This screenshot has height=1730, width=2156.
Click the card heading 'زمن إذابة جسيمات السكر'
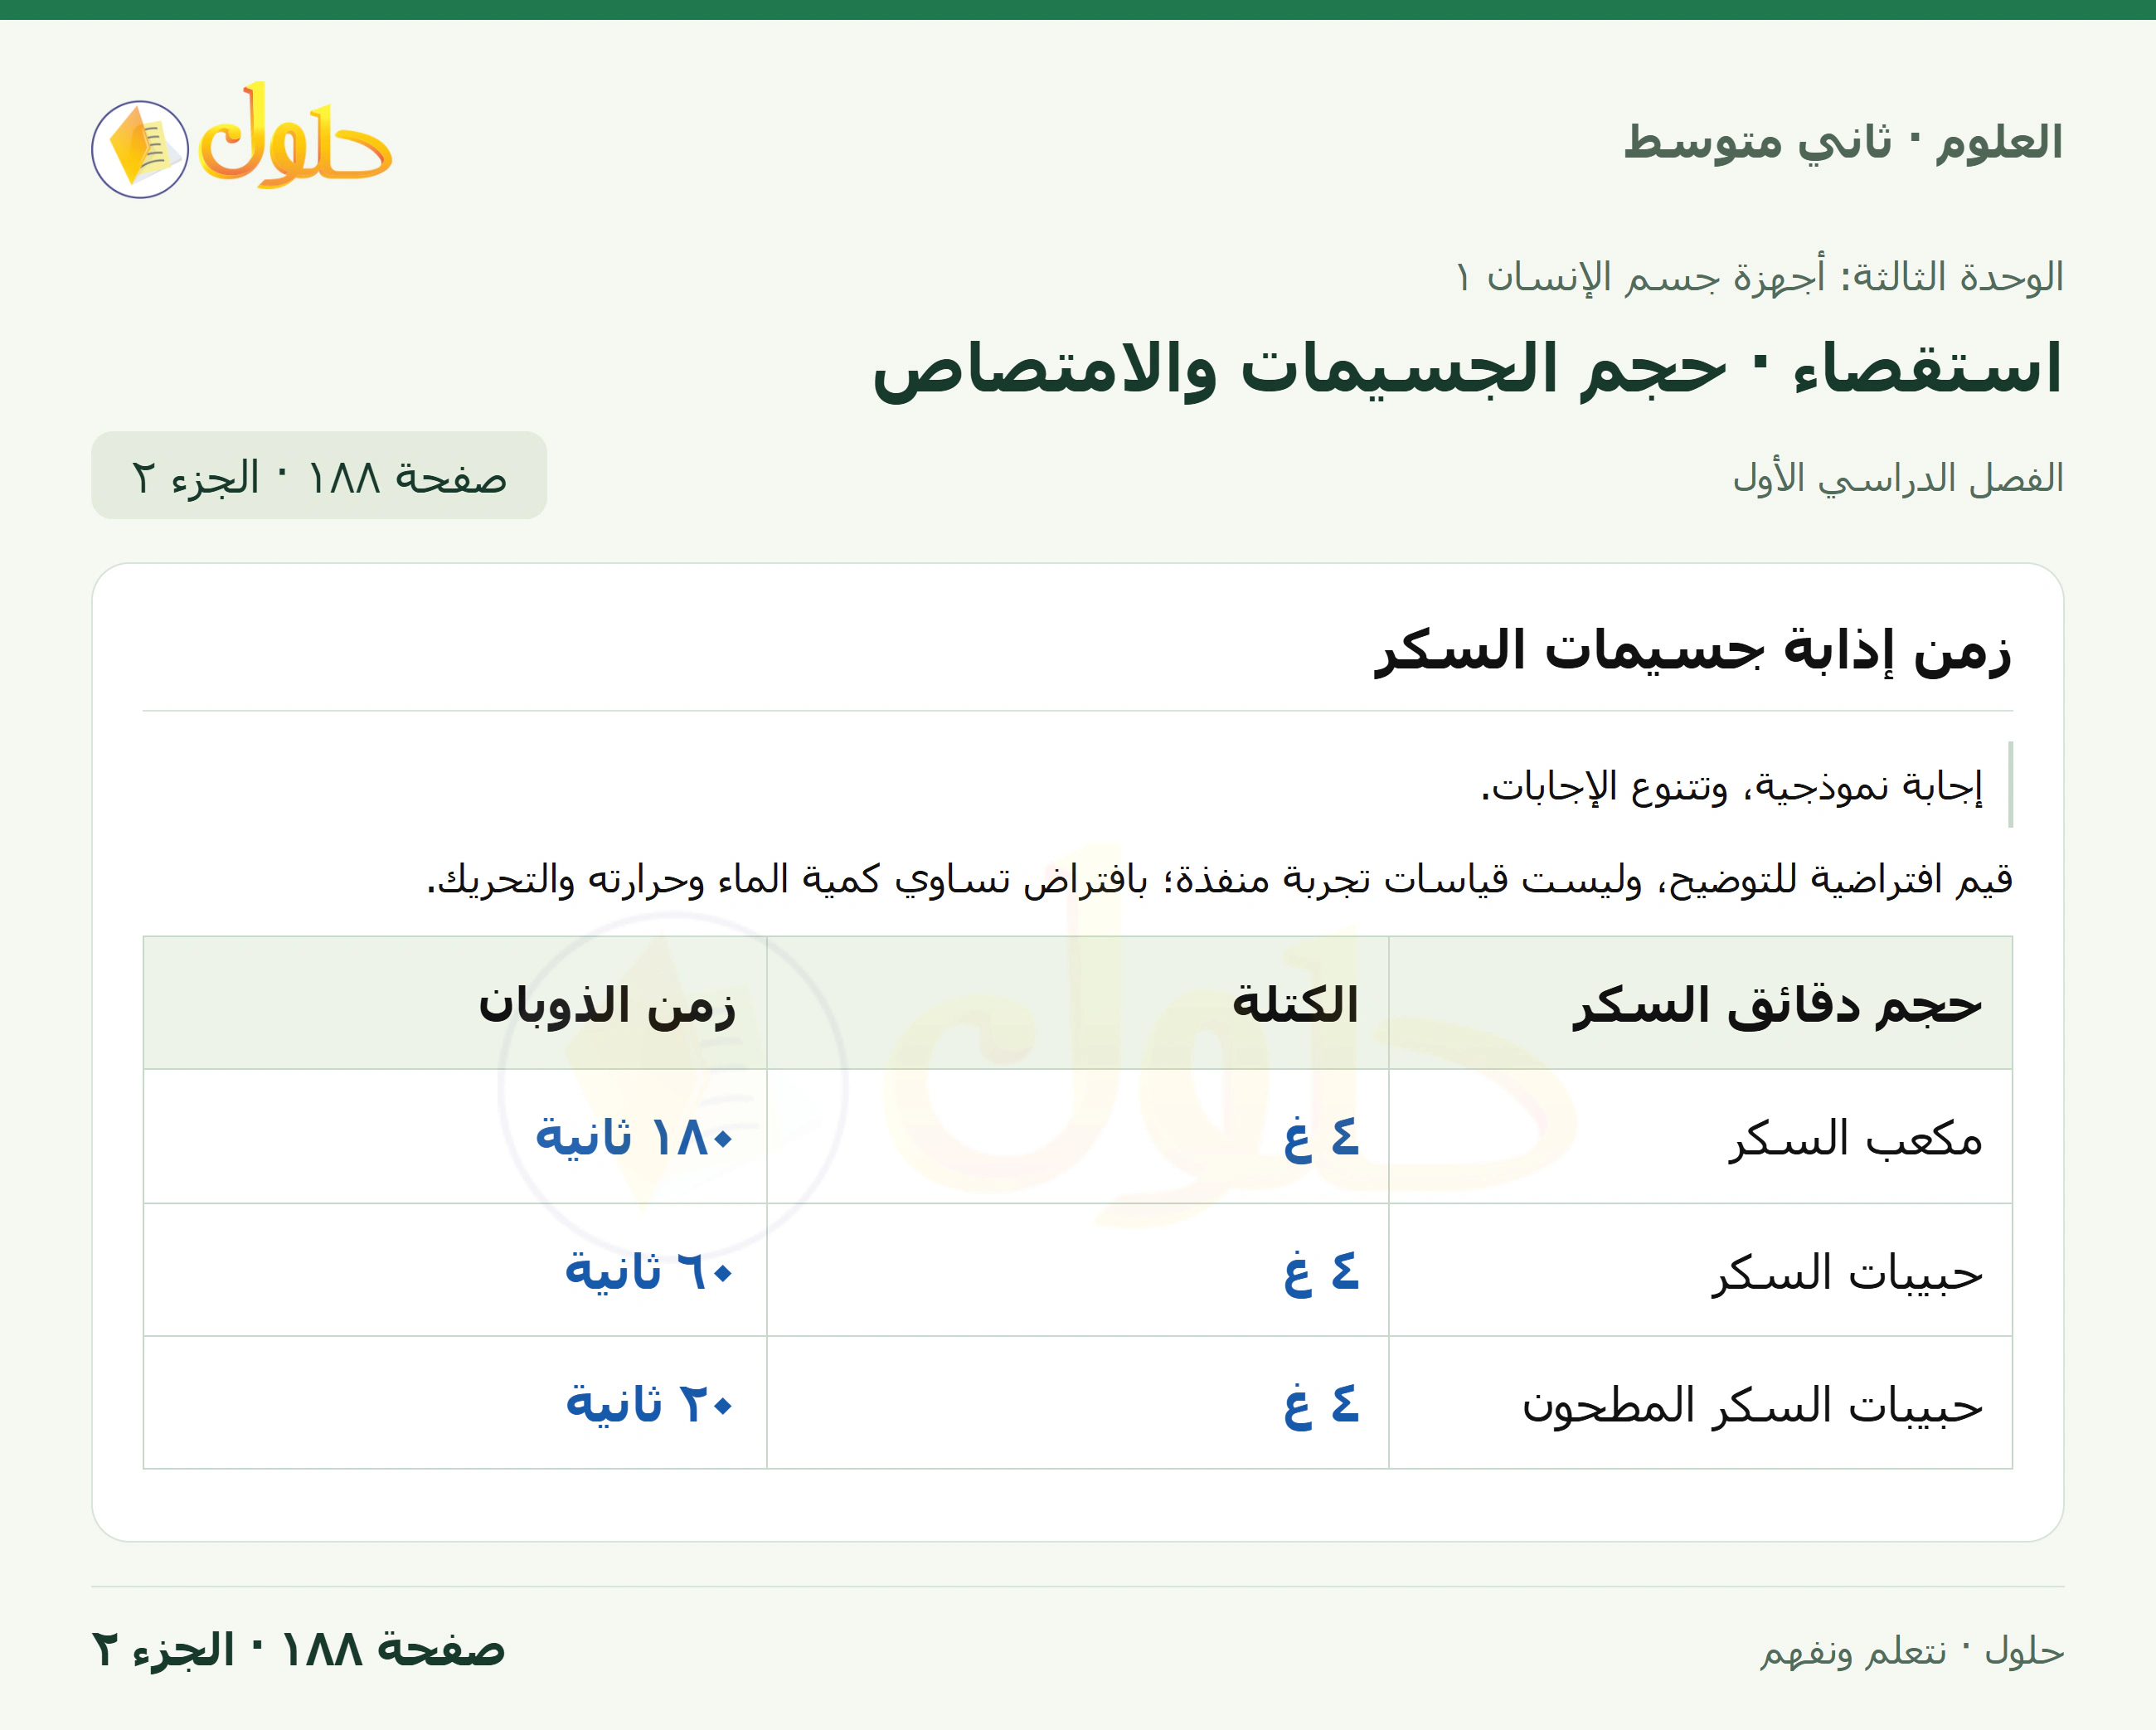click(x=1693, y=651)
